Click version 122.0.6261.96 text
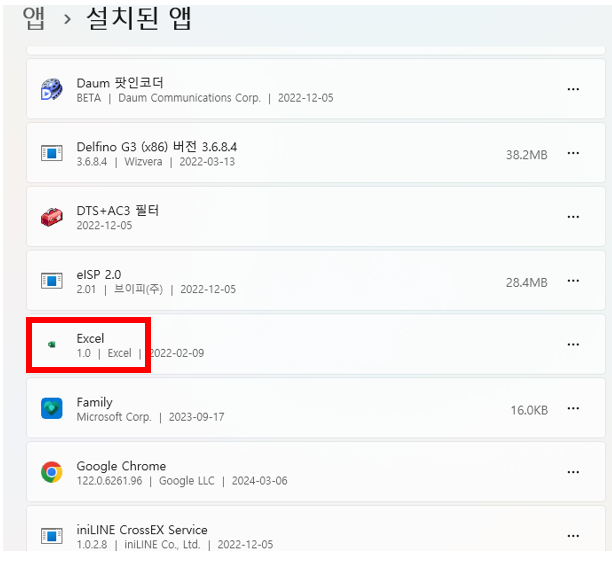The width and height of the screenshot is (612, 563). pos(109,481)
